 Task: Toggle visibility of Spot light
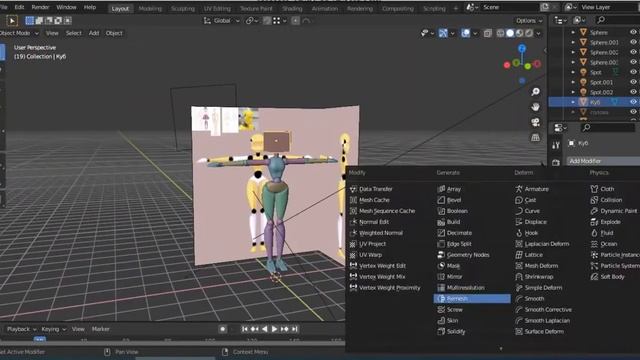click(633, 72)
